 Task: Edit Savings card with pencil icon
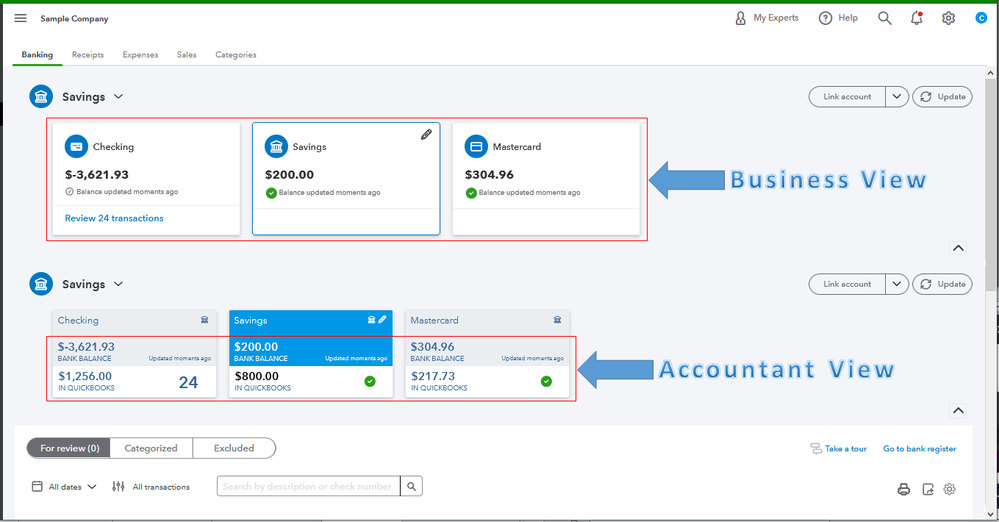(x=426, y=134)
